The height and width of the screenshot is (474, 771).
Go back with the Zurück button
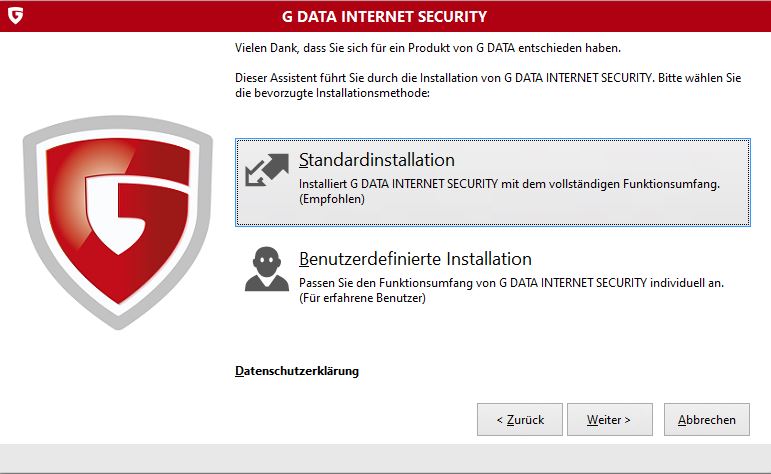[519, 420]
